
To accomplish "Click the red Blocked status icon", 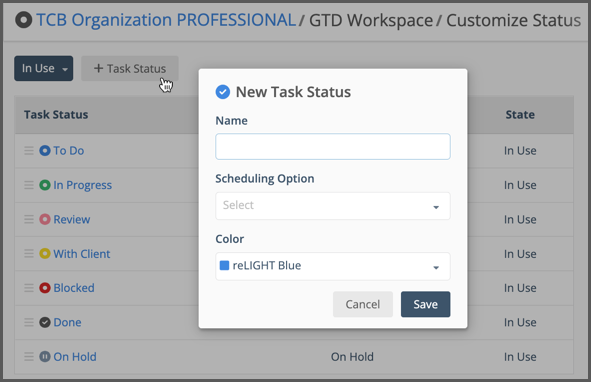I will 45,288.
